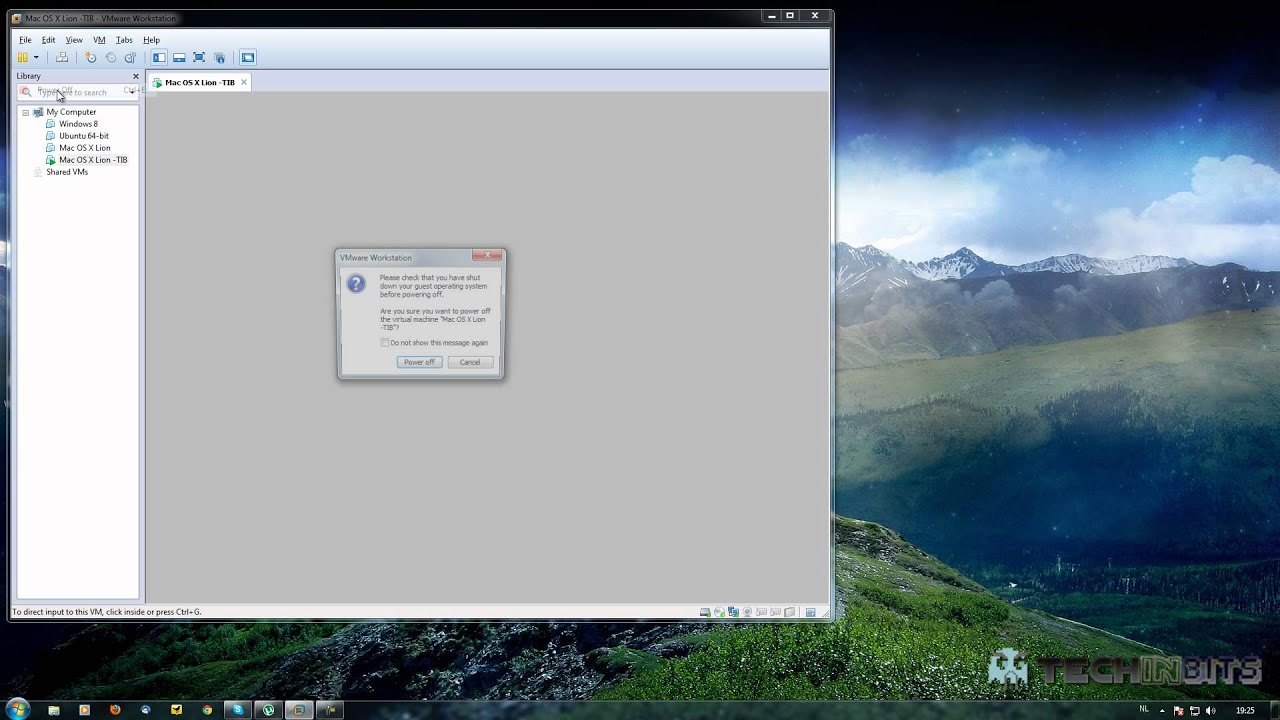Open Skype from the taskbar

(x=238, y=710)
